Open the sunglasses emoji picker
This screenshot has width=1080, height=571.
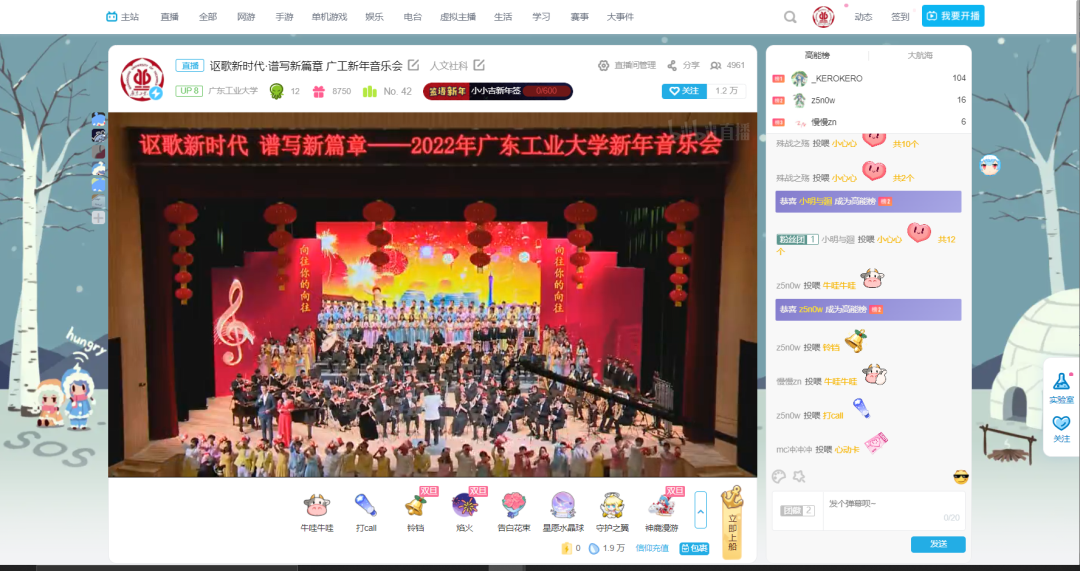(961, 477)
